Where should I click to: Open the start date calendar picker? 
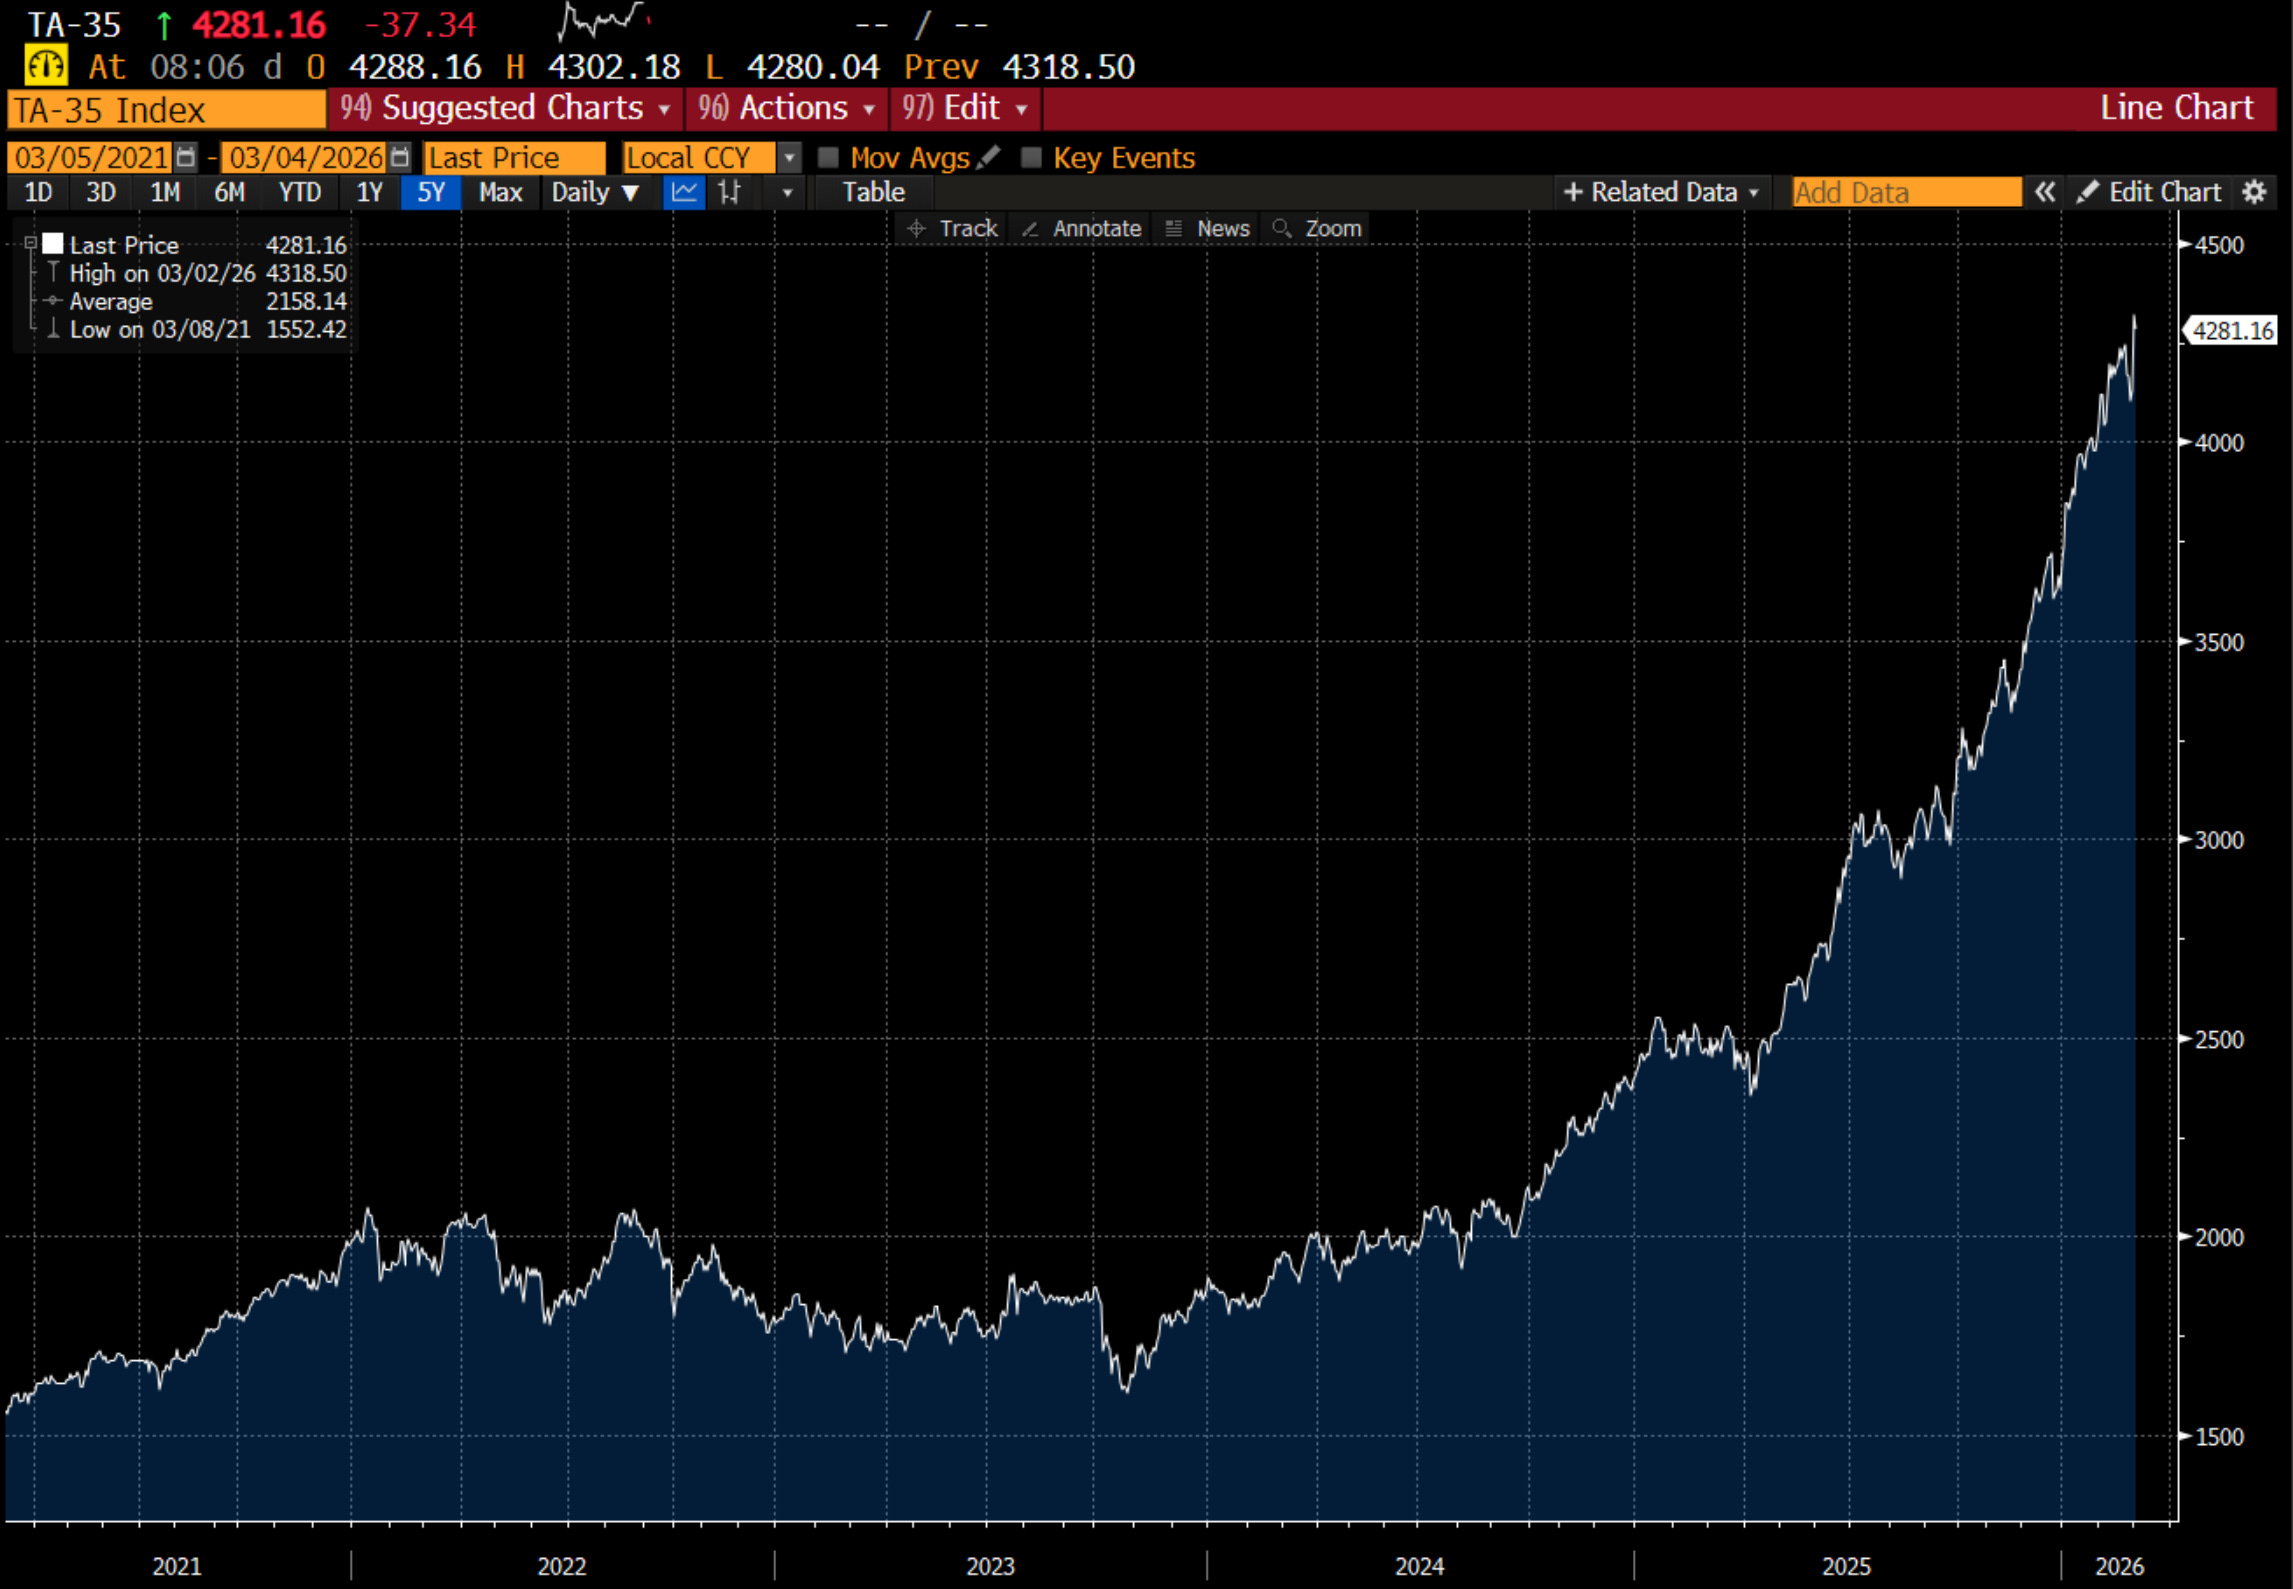(x=186, y=157)
